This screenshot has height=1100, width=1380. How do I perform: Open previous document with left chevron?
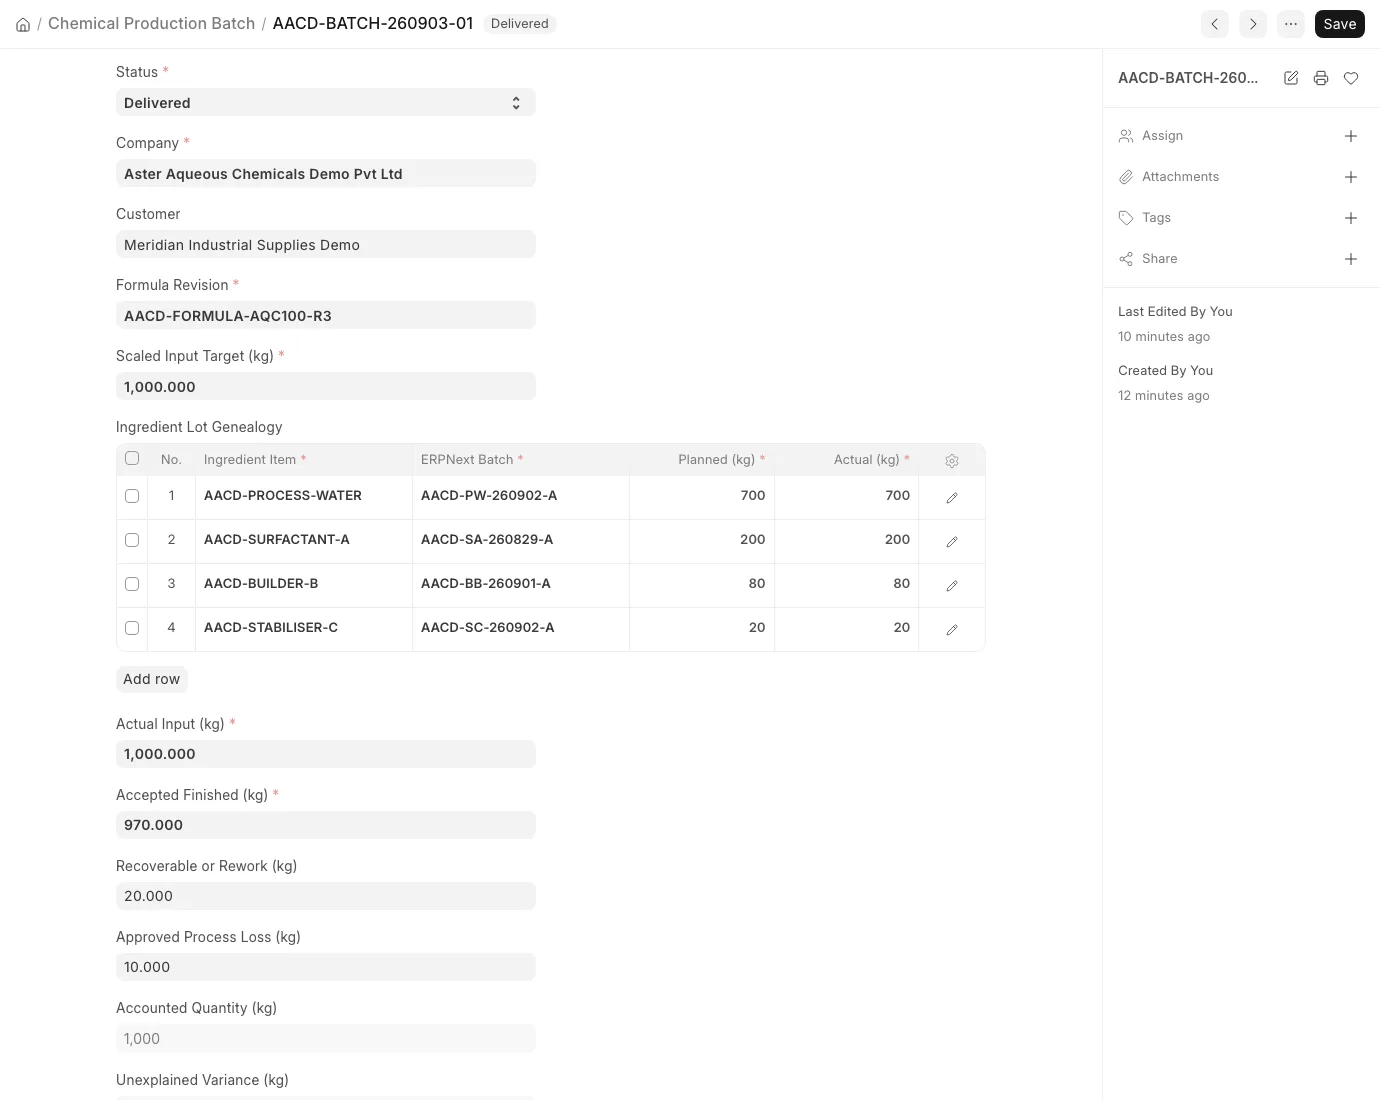coord(1215,24)
